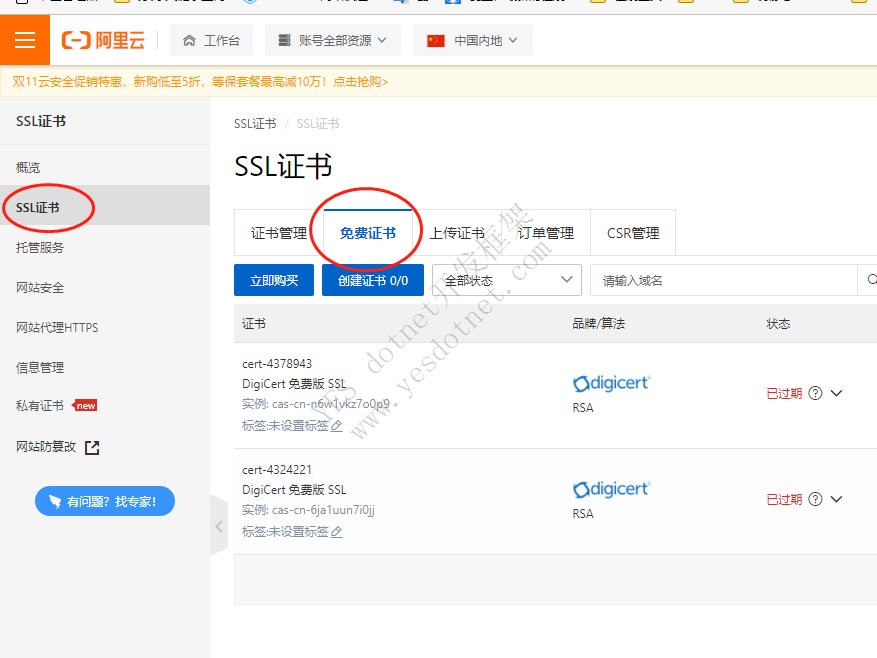The height and width of the screenshot is (658, 877).
Task: Open the 账号全部资源 dropdown
Action: coord(332,41)
